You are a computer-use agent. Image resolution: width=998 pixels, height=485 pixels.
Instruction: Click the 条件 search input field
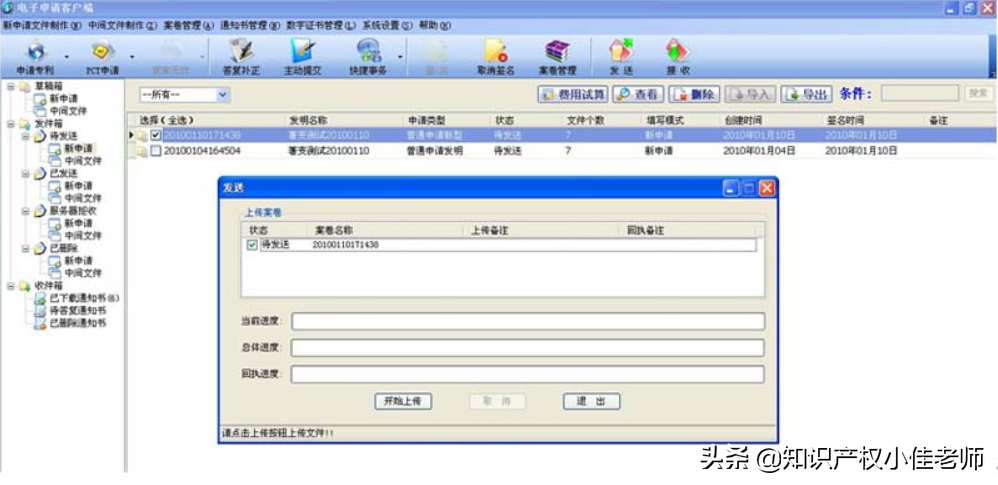tap(920, 94)
